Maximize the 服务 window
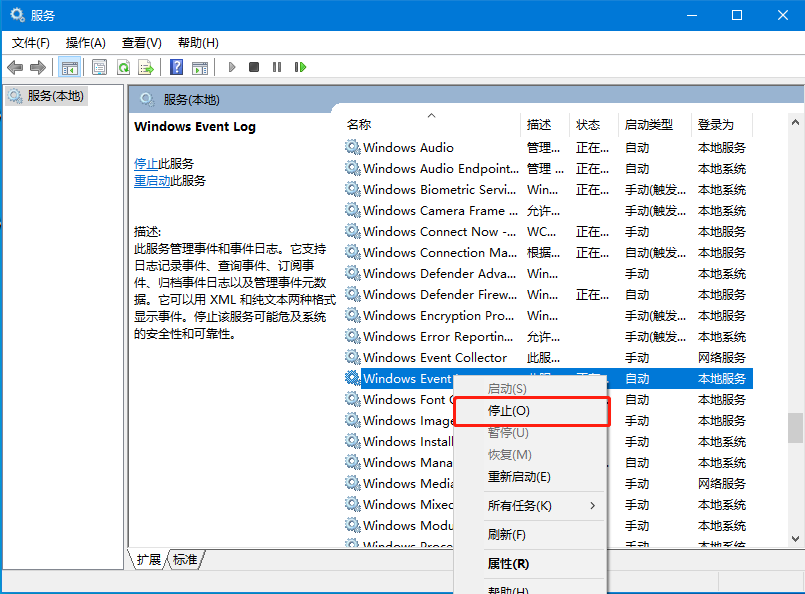 click(x=737, y=15)
